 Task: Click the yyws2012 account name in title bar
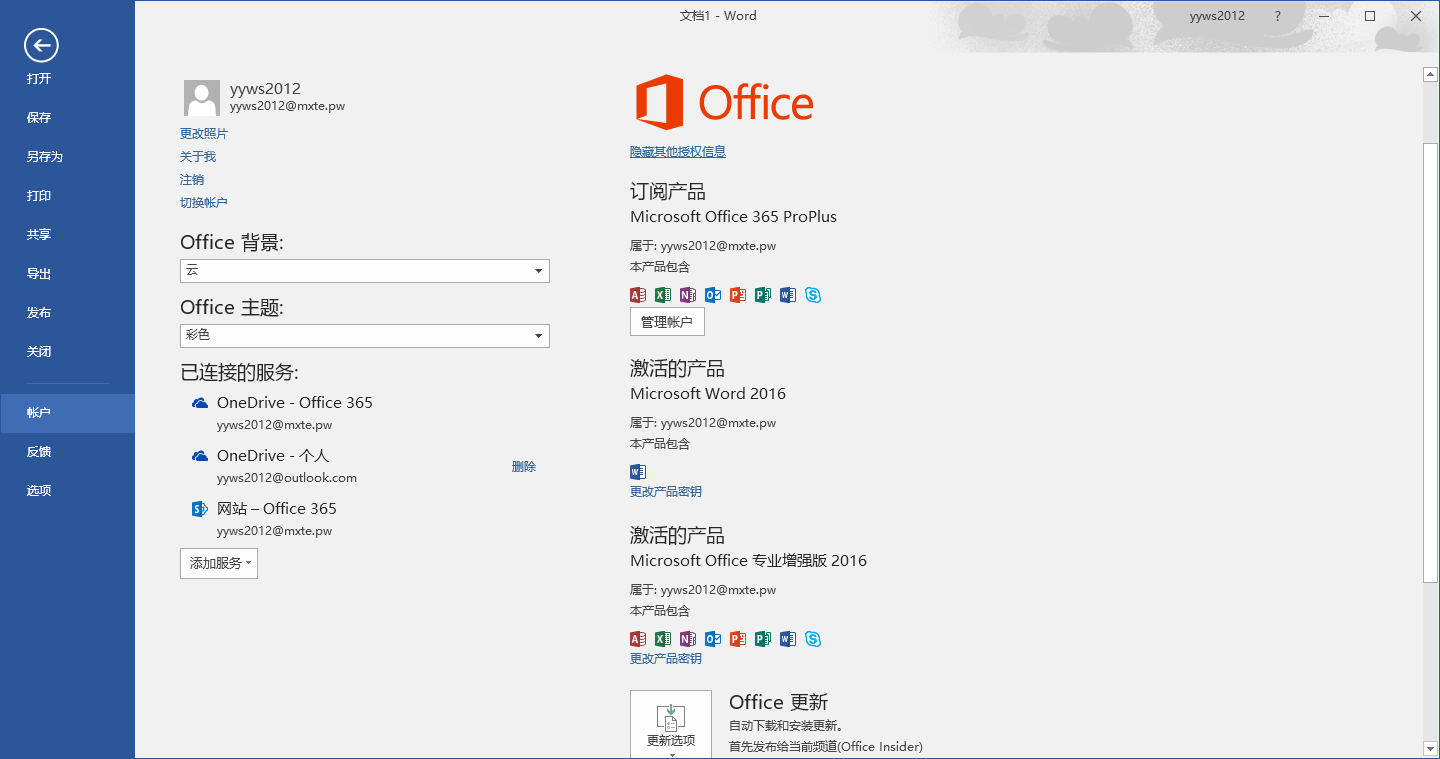tap(1217, 16)
